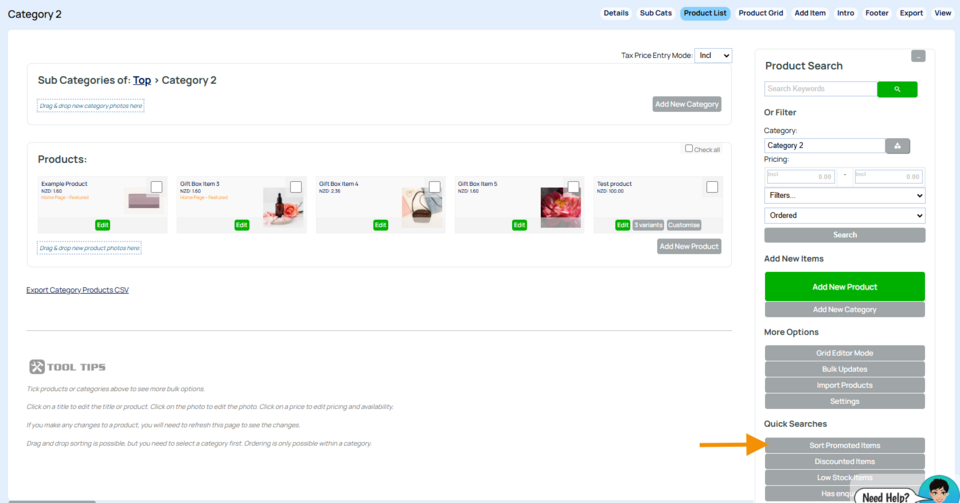Open 3 variants of Test product
This screenshot has width=960, height=503.
click(648, 225)
